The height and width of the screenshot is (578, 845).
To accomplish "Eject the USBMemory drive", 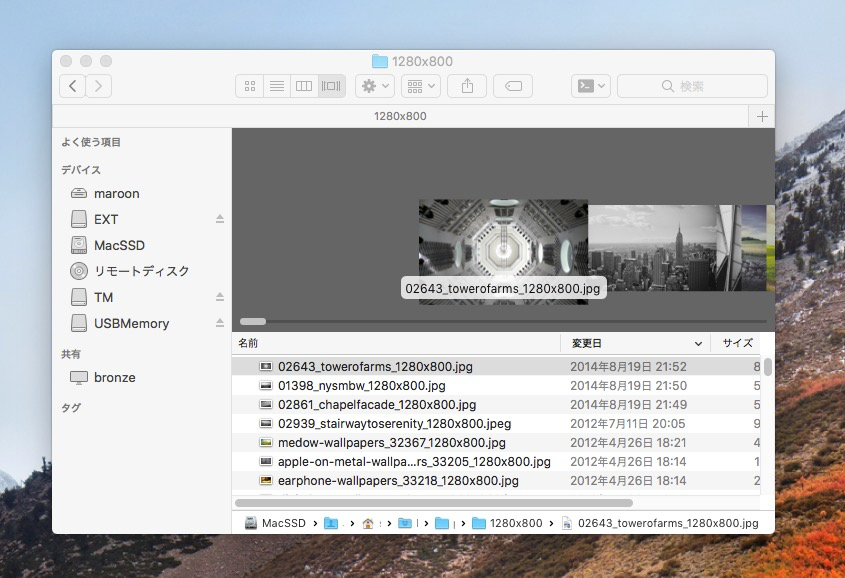I will (x=220, y=323).
